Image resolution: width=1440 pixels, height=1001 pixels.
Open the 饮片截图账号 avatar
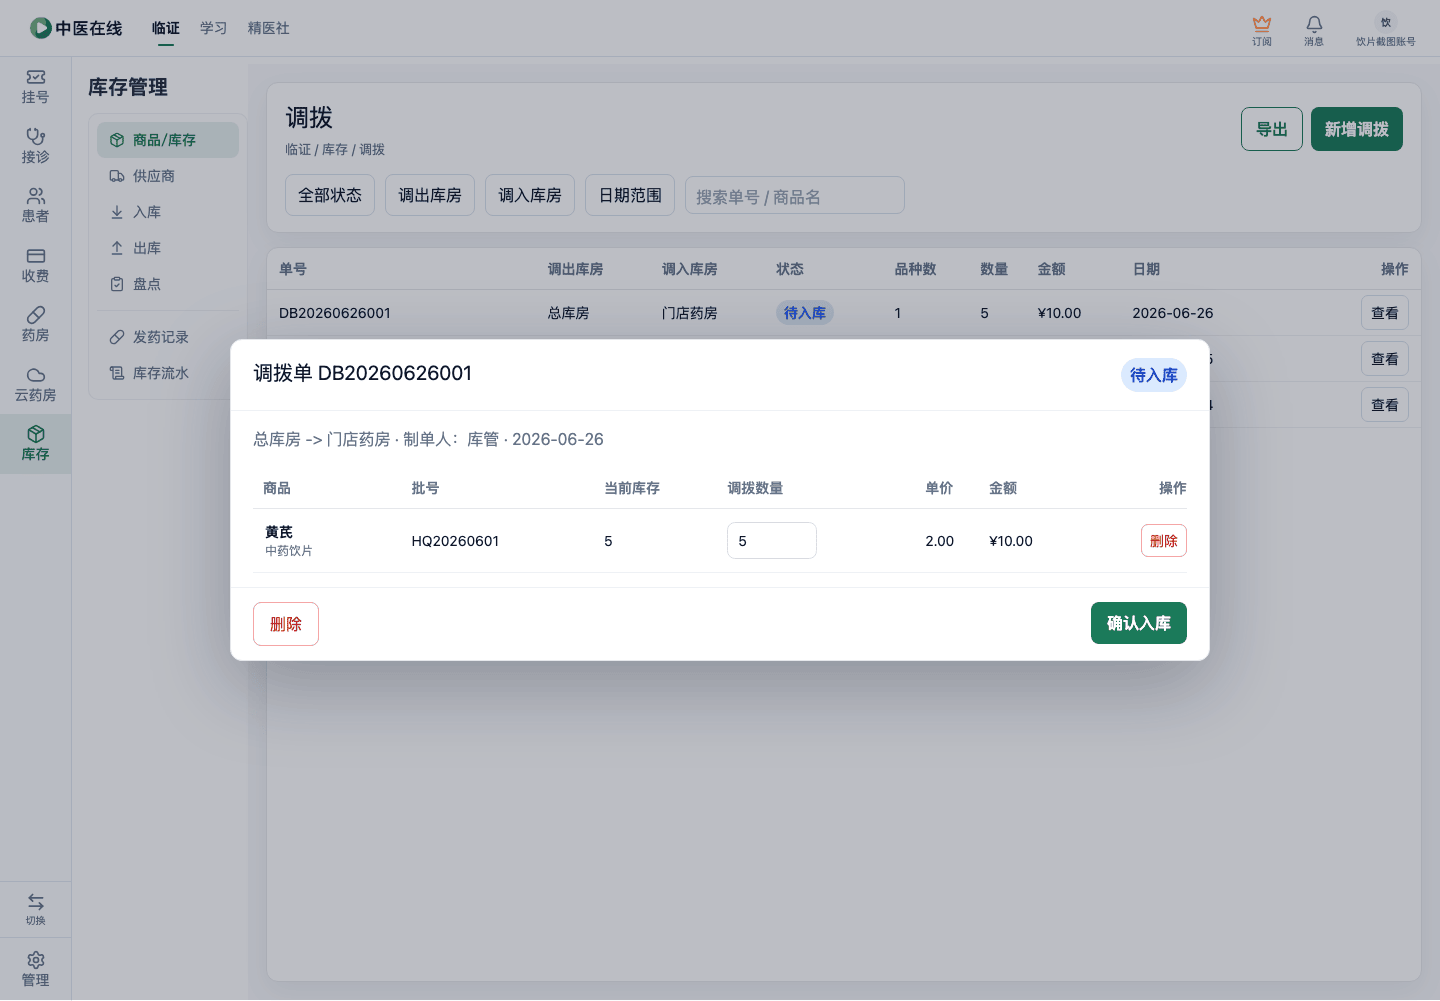(x=1386, y=22)
